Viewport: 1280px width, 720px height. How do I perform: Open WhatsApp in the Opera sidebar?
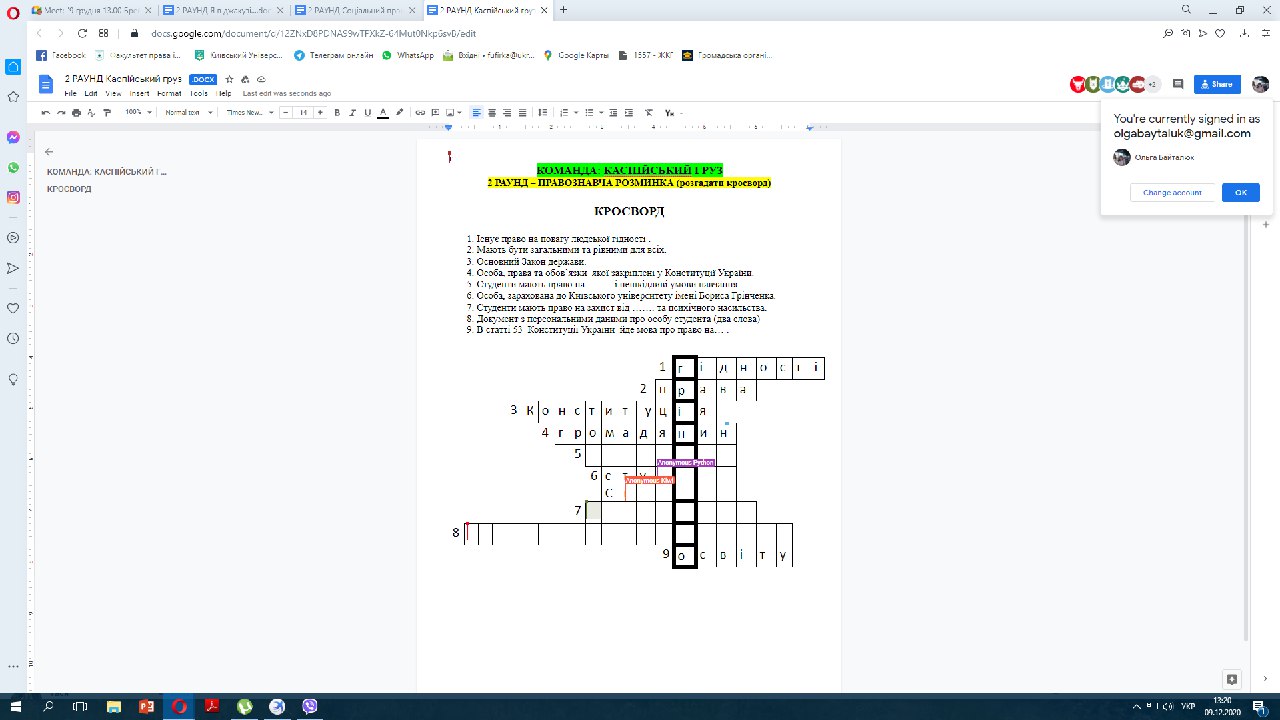13,168
